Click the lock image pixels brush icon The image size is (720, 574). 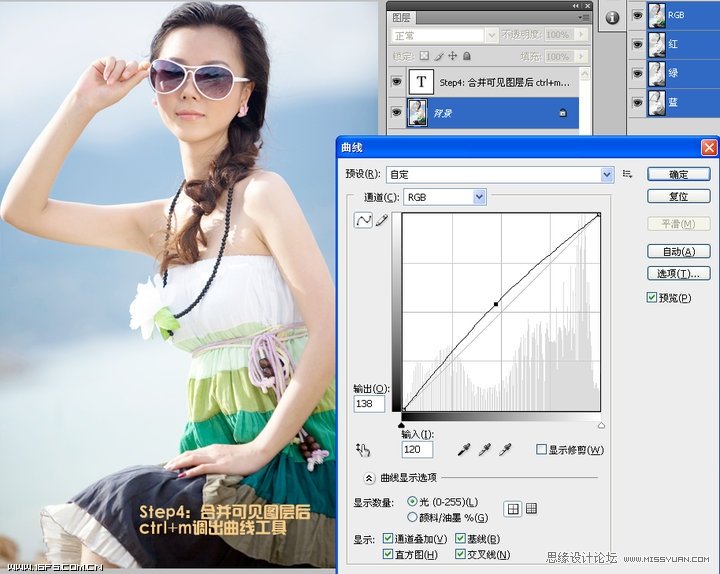pyautogui.click(x=439, y=56)
